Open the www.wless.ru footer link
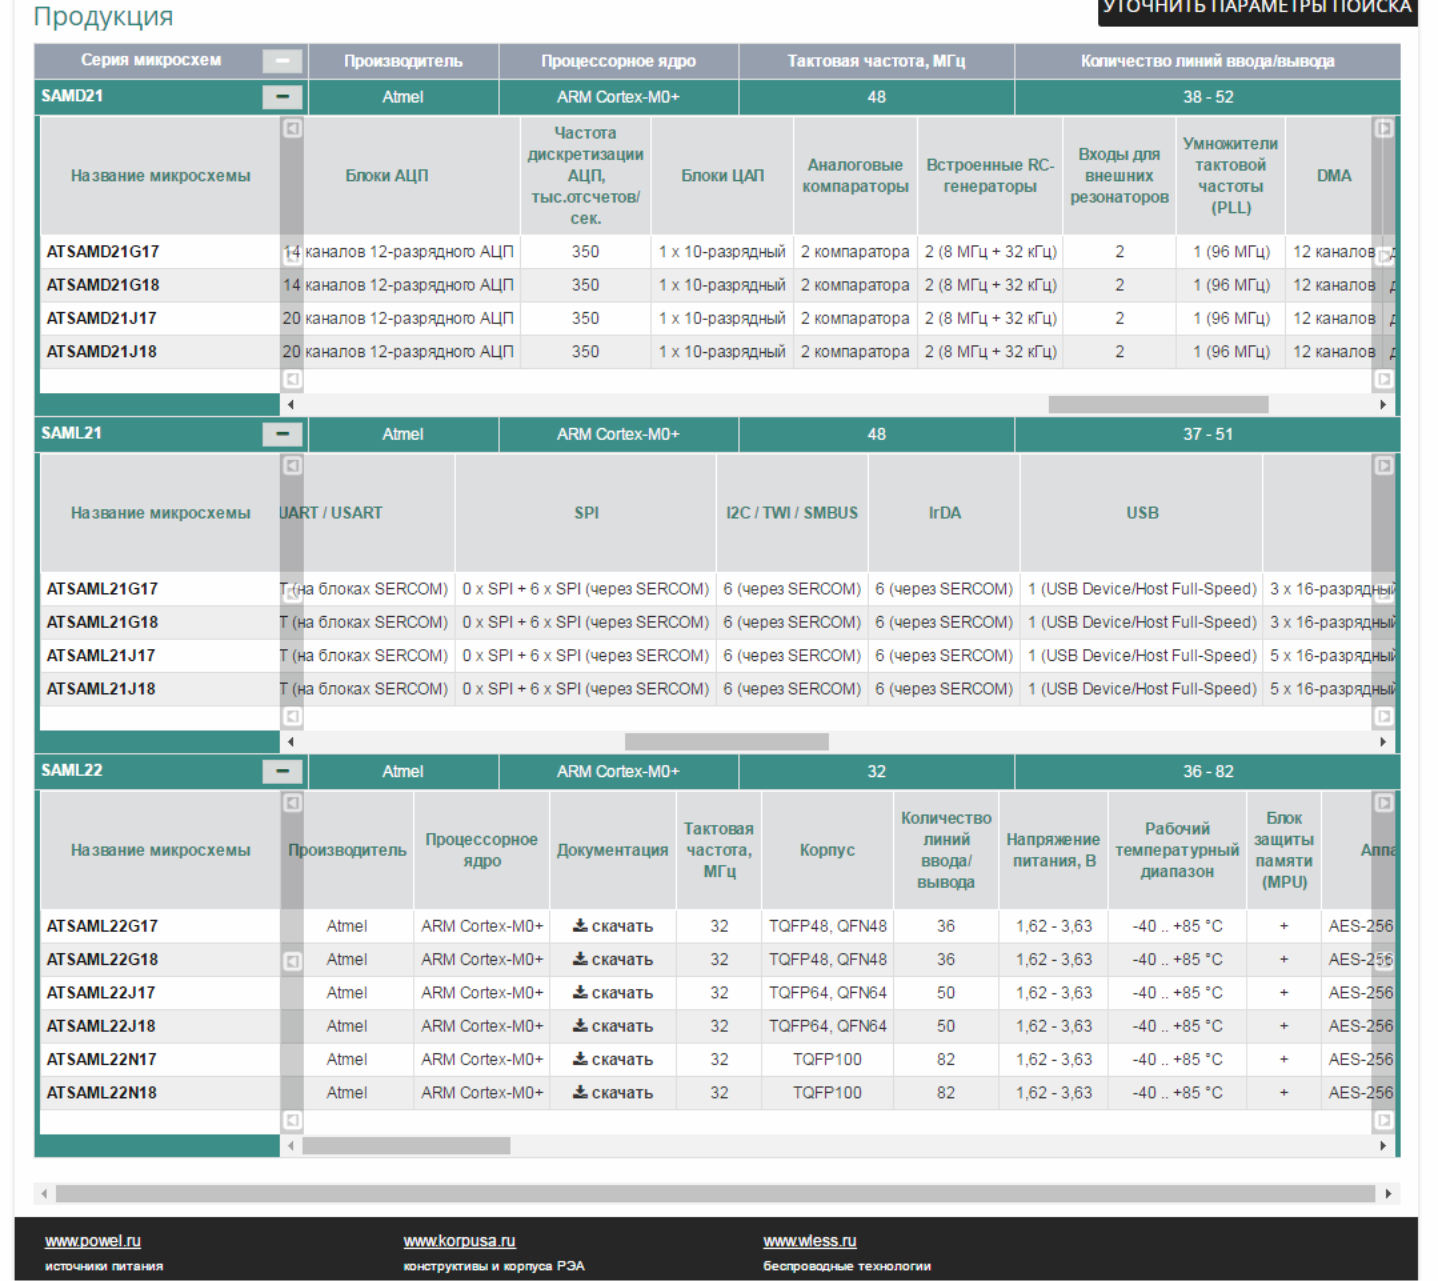This screenshot has width=1438, height=1281. (810, 1241)
